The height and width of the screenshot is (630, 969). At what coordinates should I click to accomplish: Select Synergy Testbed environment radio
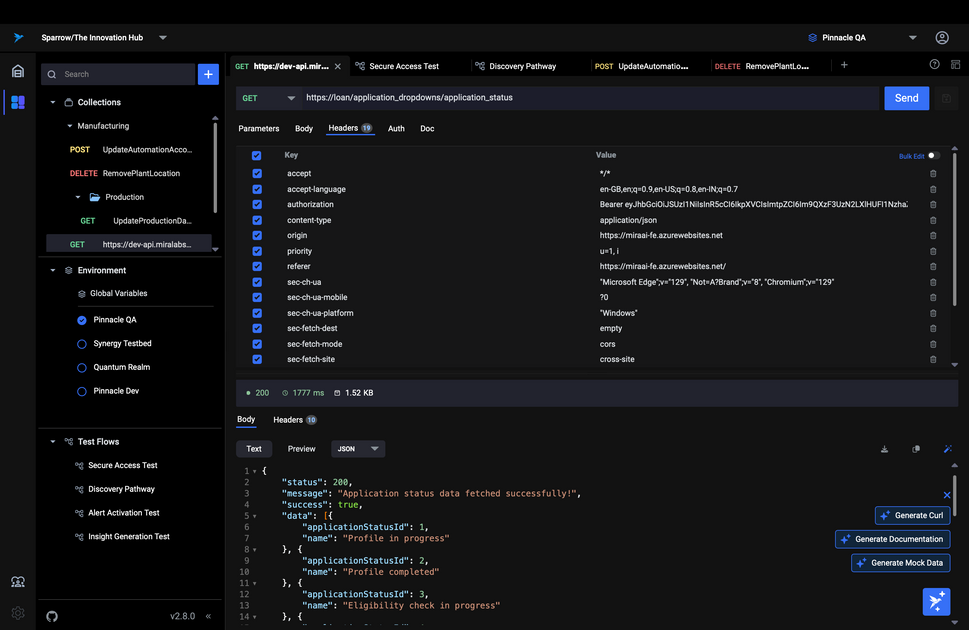(82, 344)
